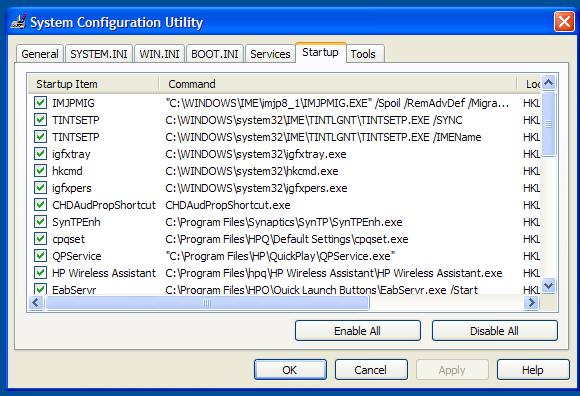Click the System Configuration Utility title icon
Screen dimensions: 580x396
(x=18, y=22)
